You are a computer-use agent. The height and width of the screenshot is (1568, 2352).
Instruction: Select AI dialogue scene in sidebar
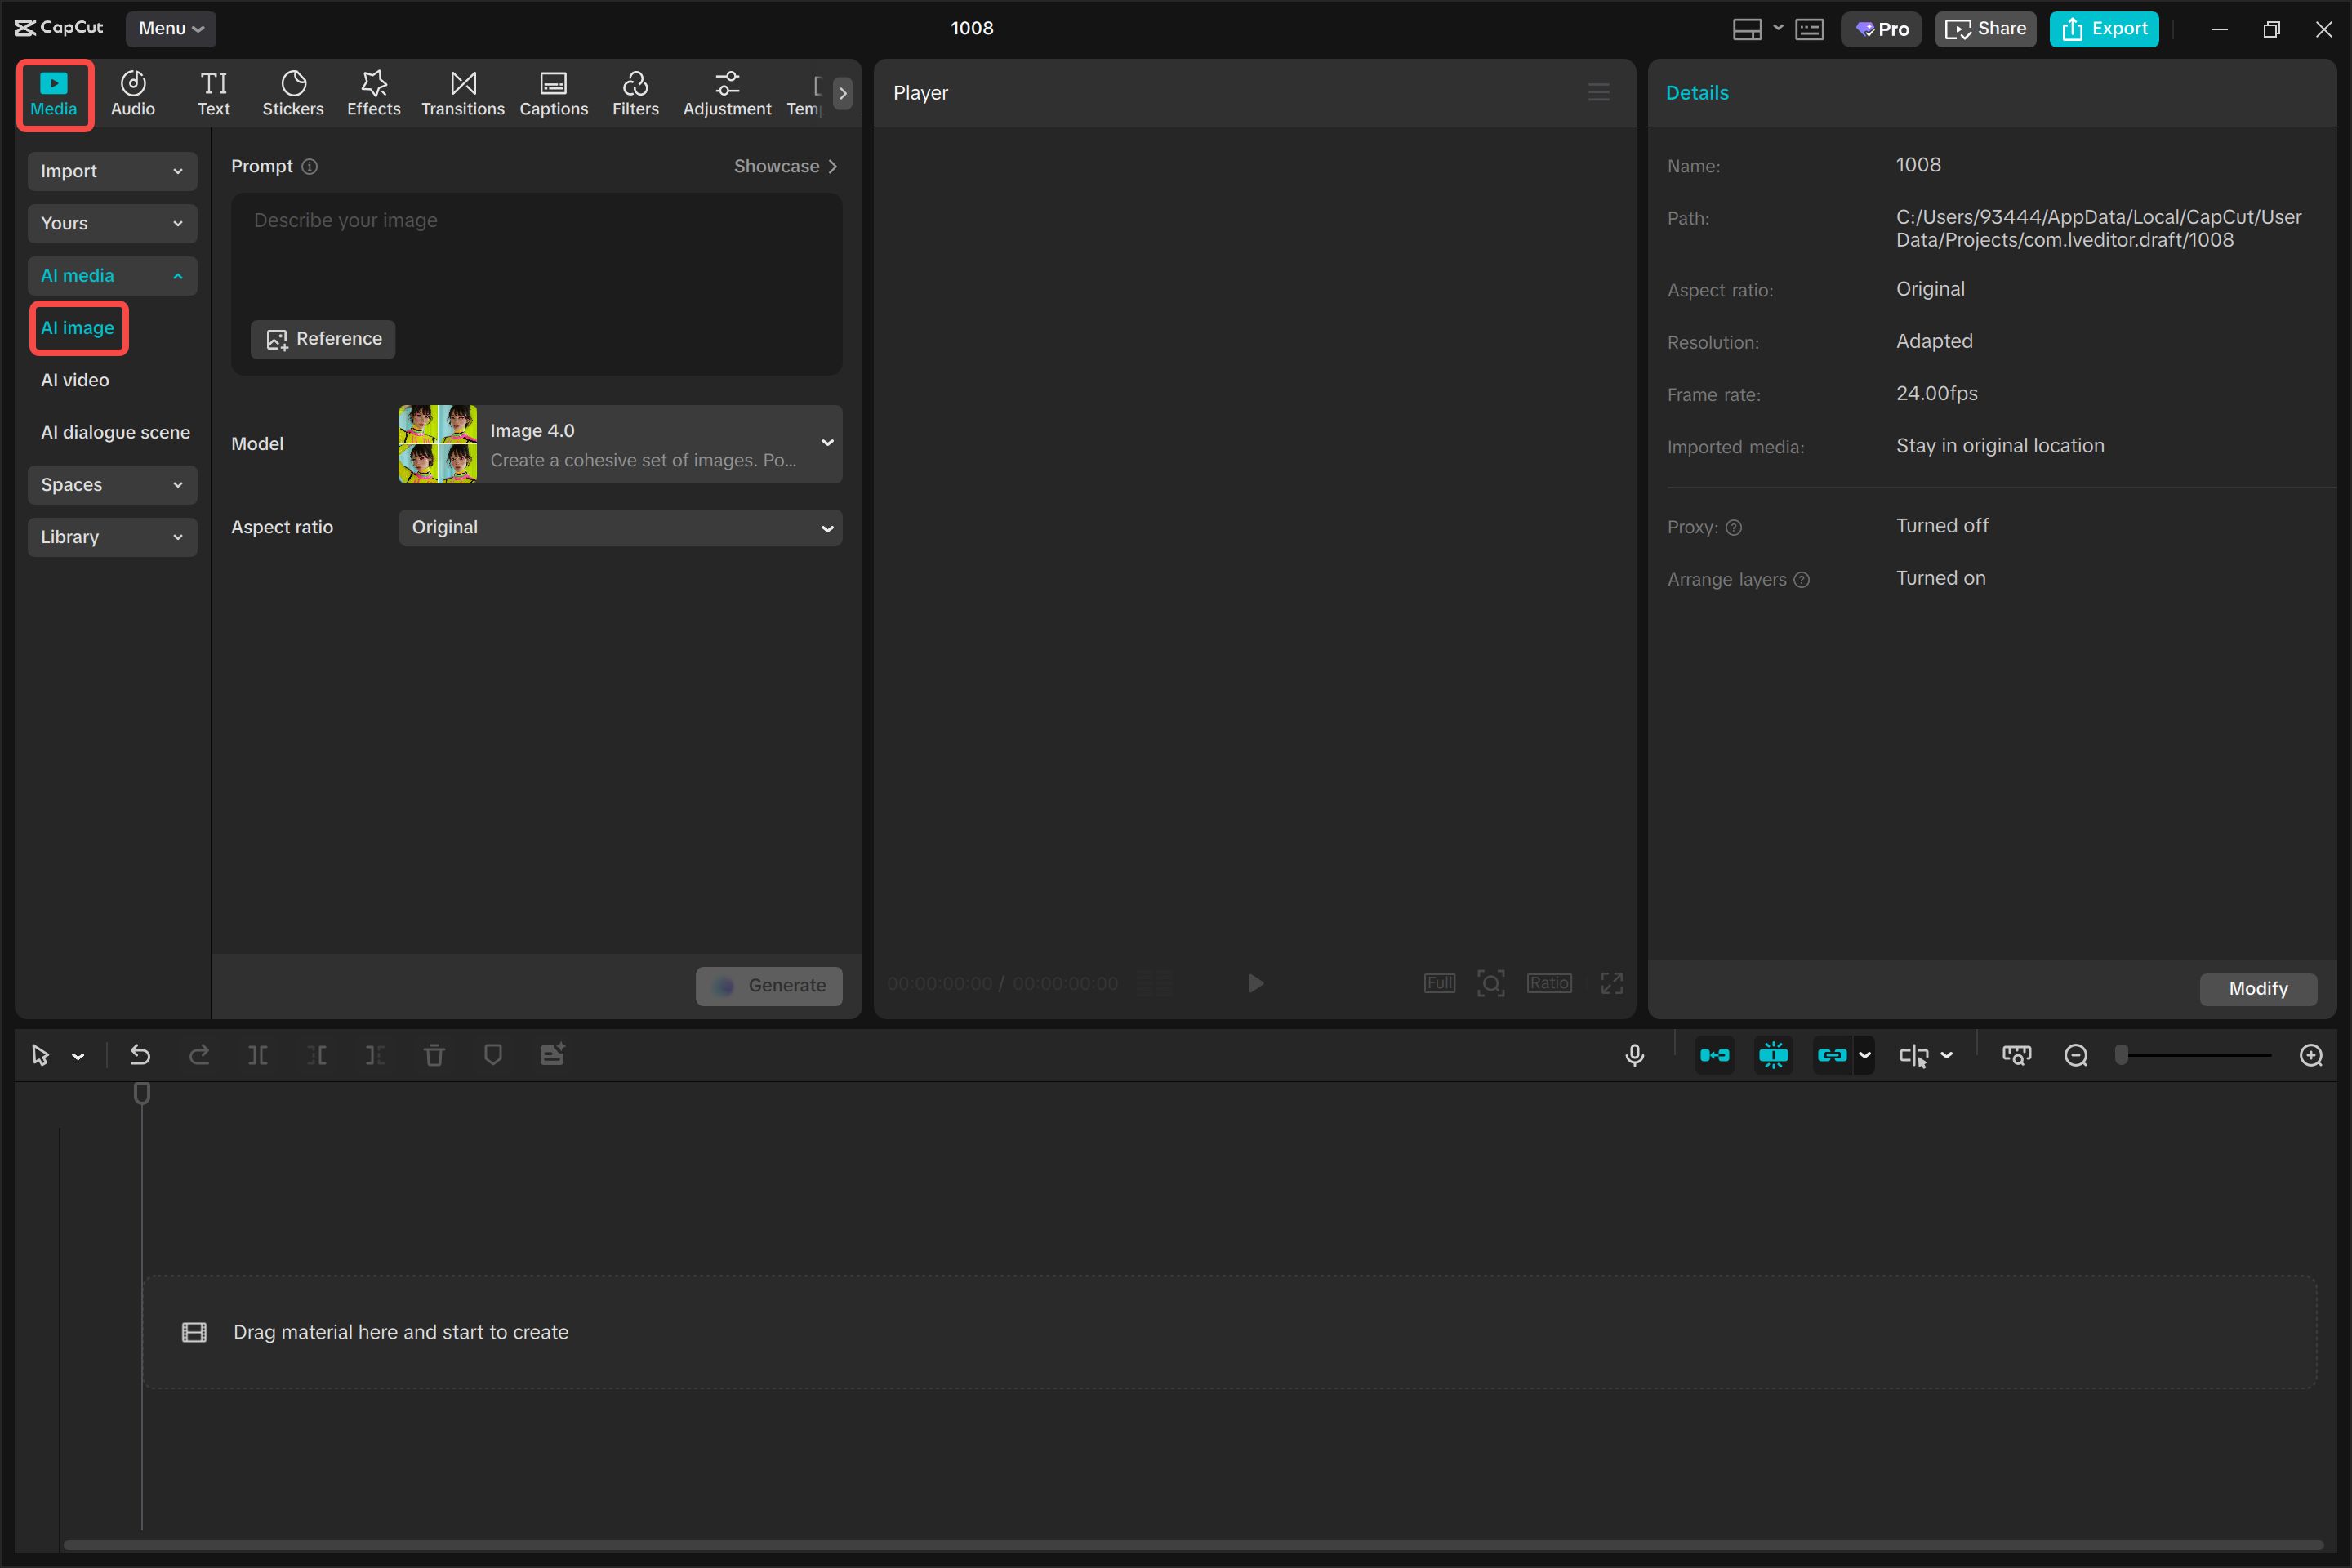(115, 432)
